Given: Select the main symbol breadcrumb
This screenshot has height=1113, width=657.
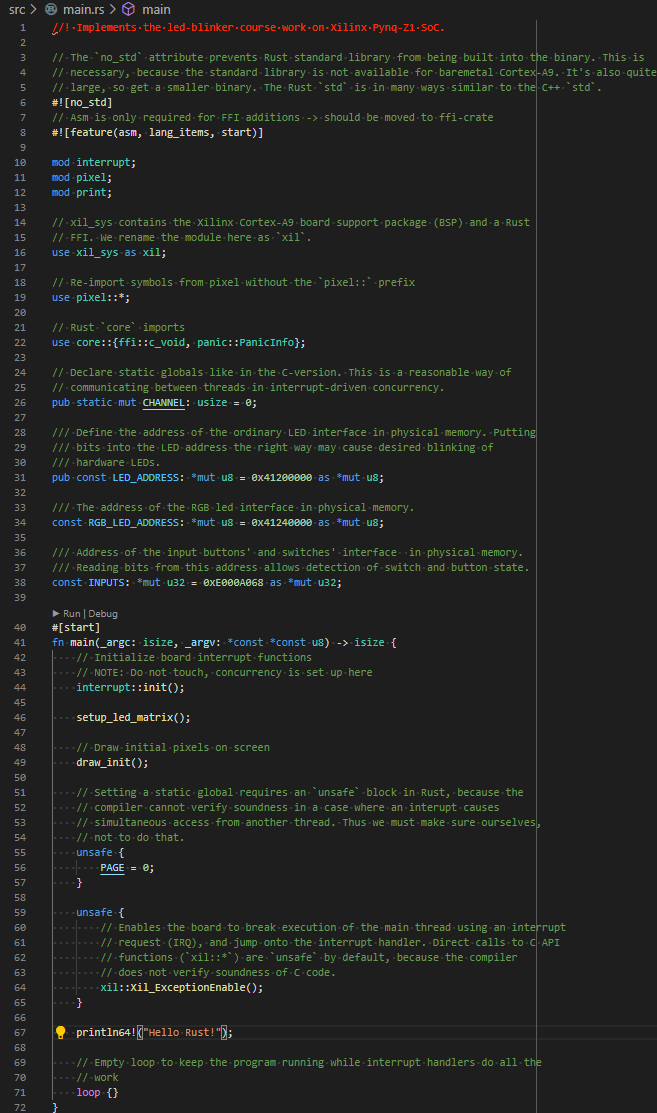Looking at the screenshot, I should [157, 9].
